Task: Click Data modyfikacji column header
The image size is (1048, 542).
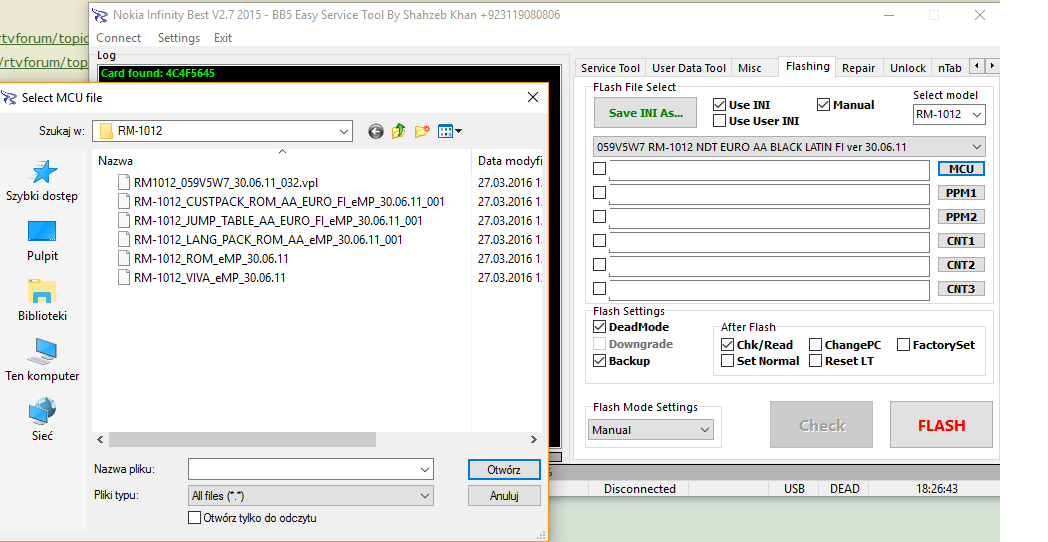Action: 509,161
